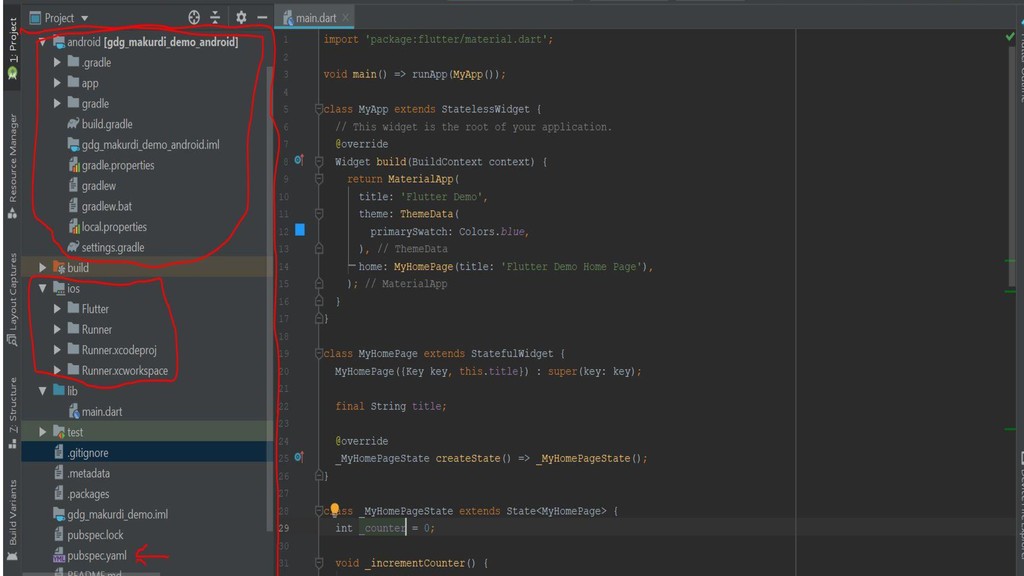Click the green inspection checkmark icon
1024x576 pixels.
pyautogui.click(x=1009, y=37)
